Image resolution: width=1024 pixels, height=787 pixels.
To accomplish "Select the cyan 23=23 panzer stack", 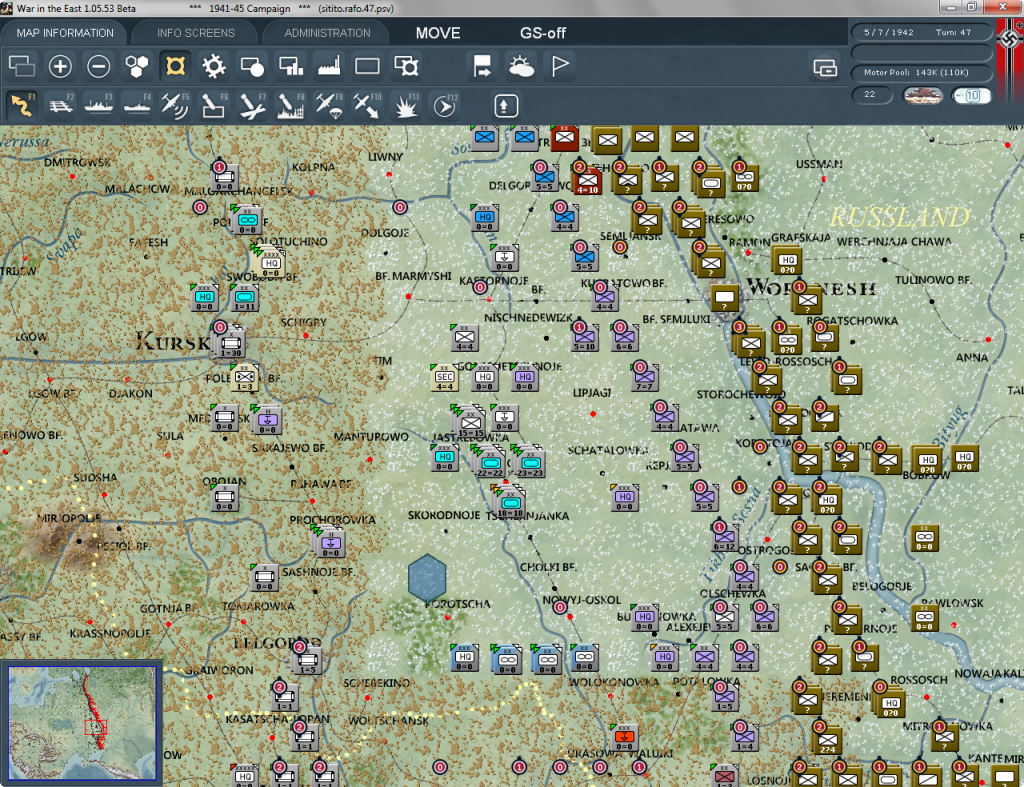I will tap(530, 463).
